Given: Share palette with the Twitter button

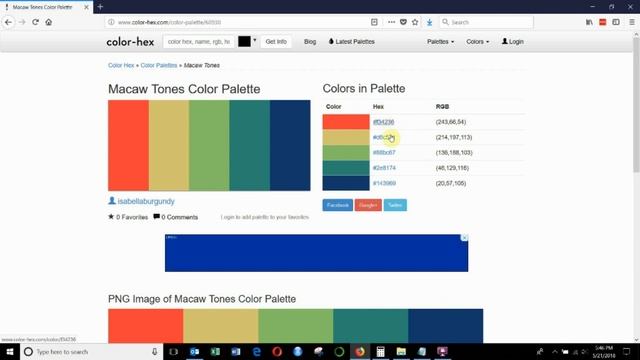Looking at the screenshot, I should 395,205.
